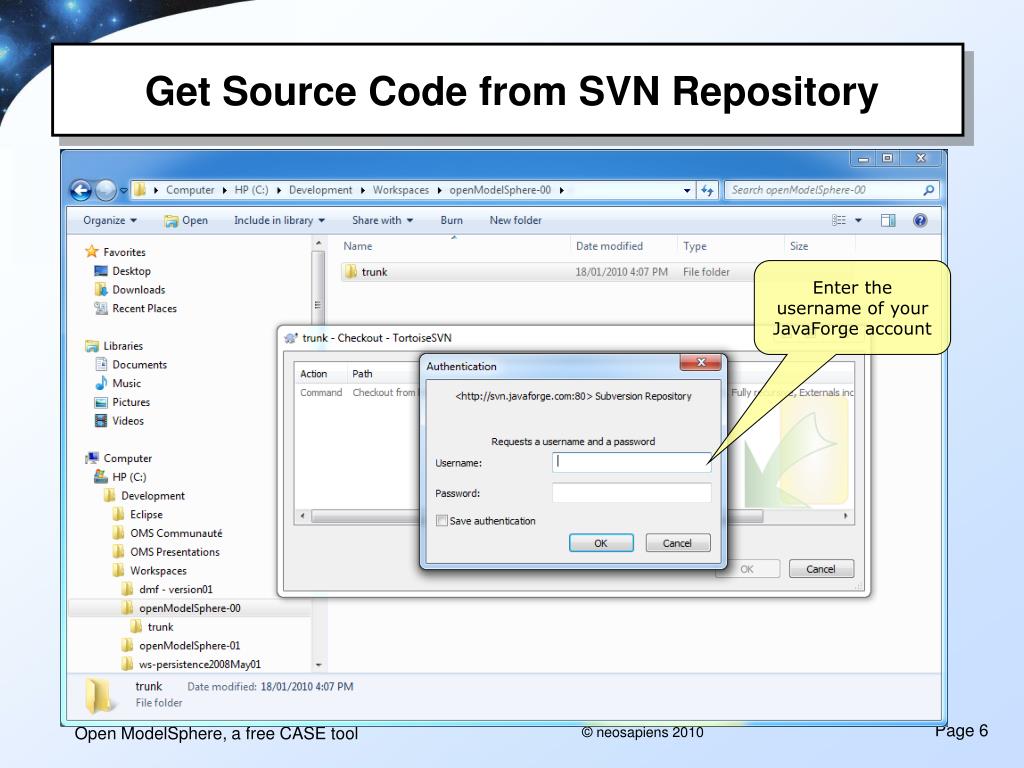The image size is (1024, 768).
Task: Open the trunk folder in file list
Action: pos(374,272)
